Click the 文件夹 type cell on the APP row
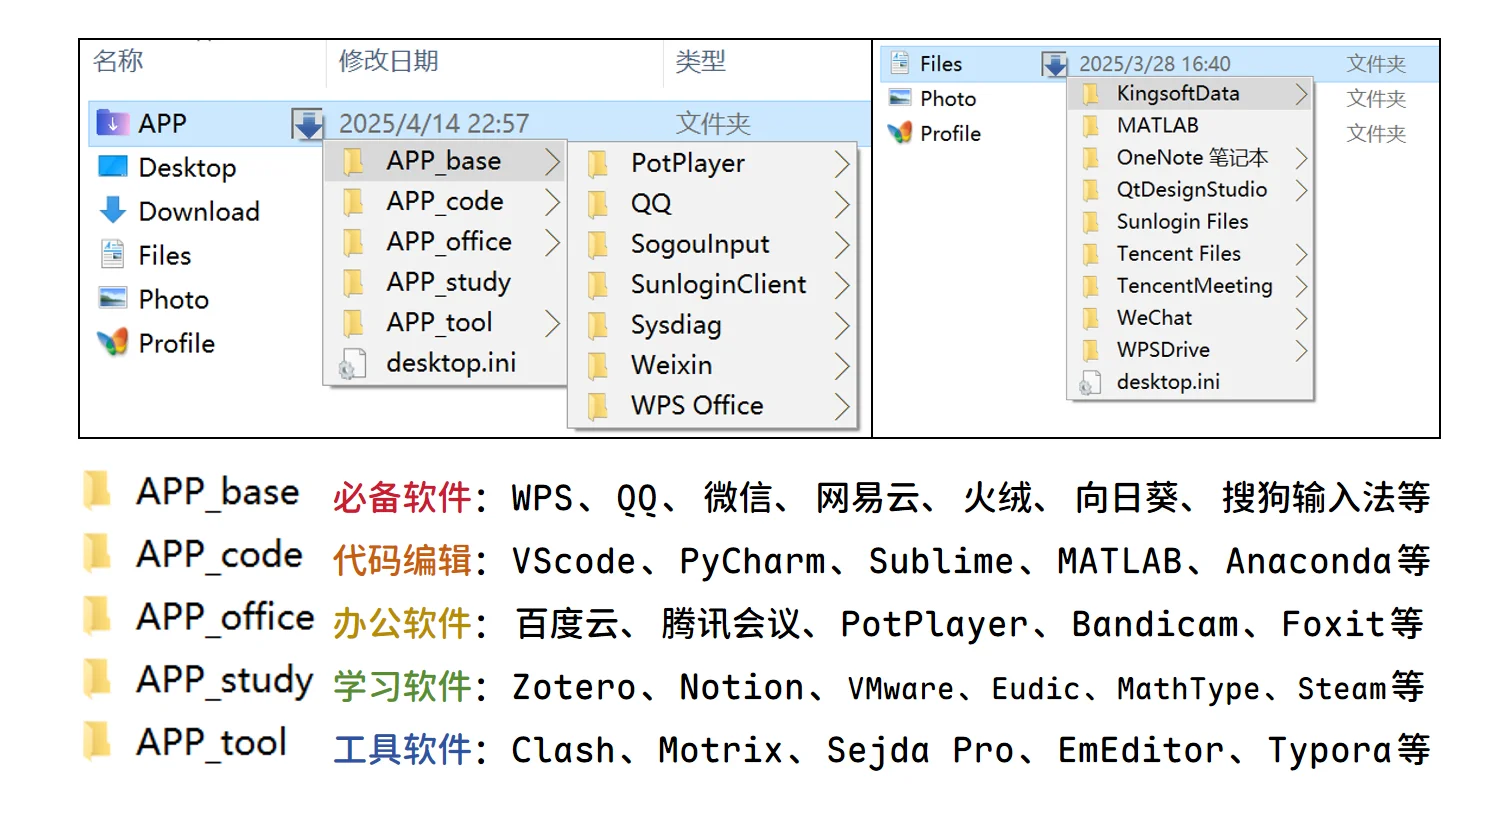Image resolution: width=1512 pixels, height=824 pixels. (713, 124)
